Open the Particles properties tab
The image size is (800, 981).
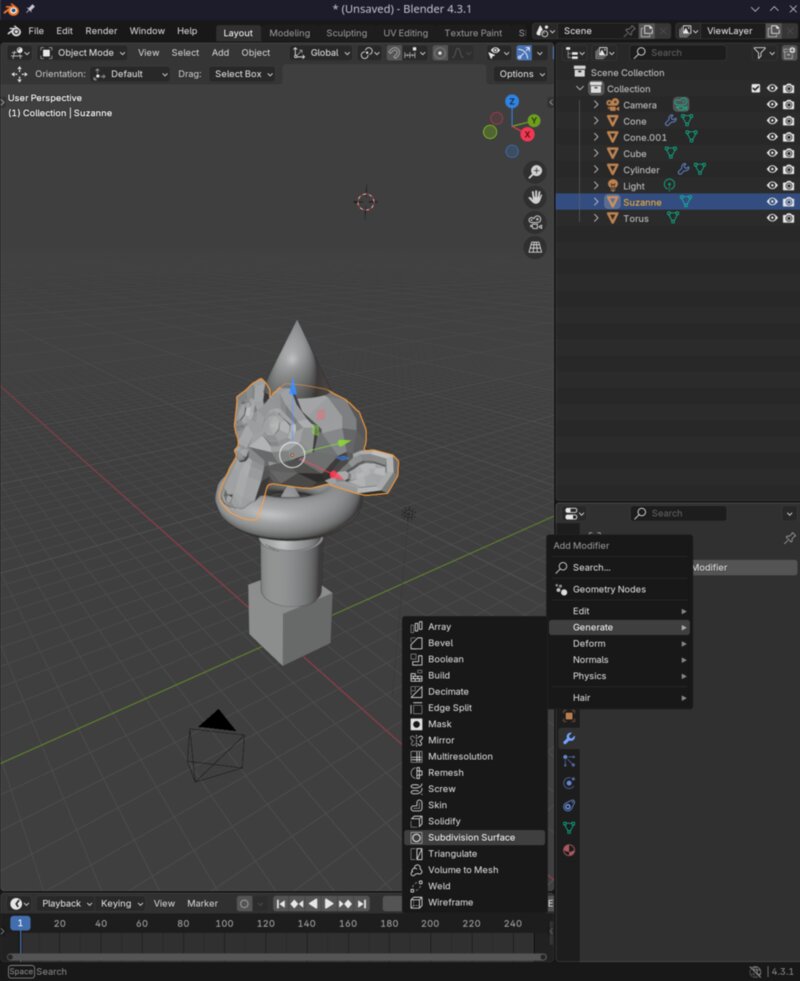pyautogui.click(x=569, y=761)
